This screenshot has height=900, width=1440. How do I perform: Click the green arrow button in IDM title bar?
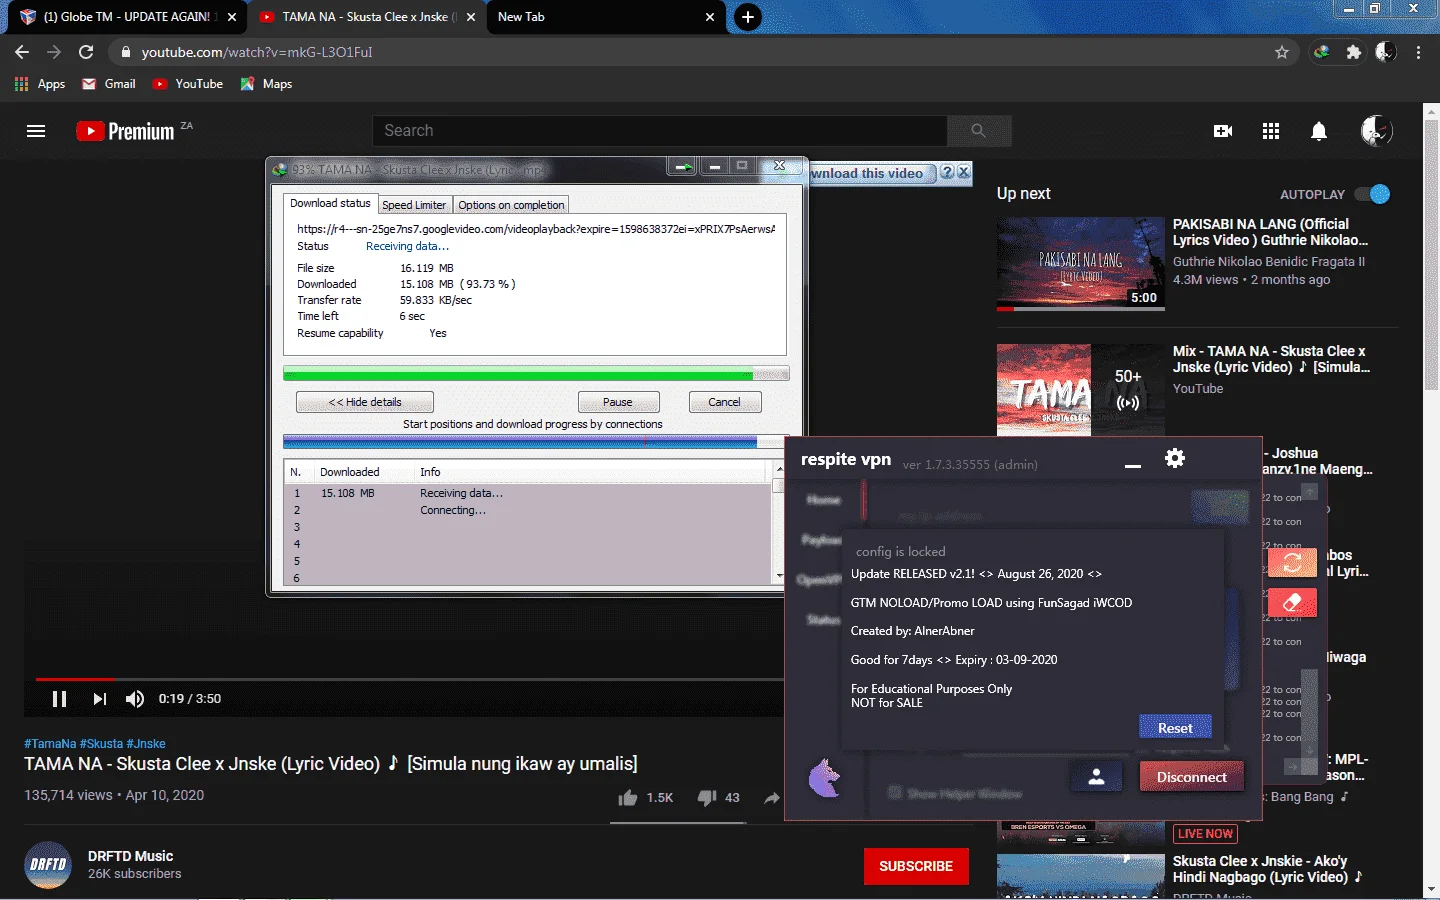coord(683,167)
